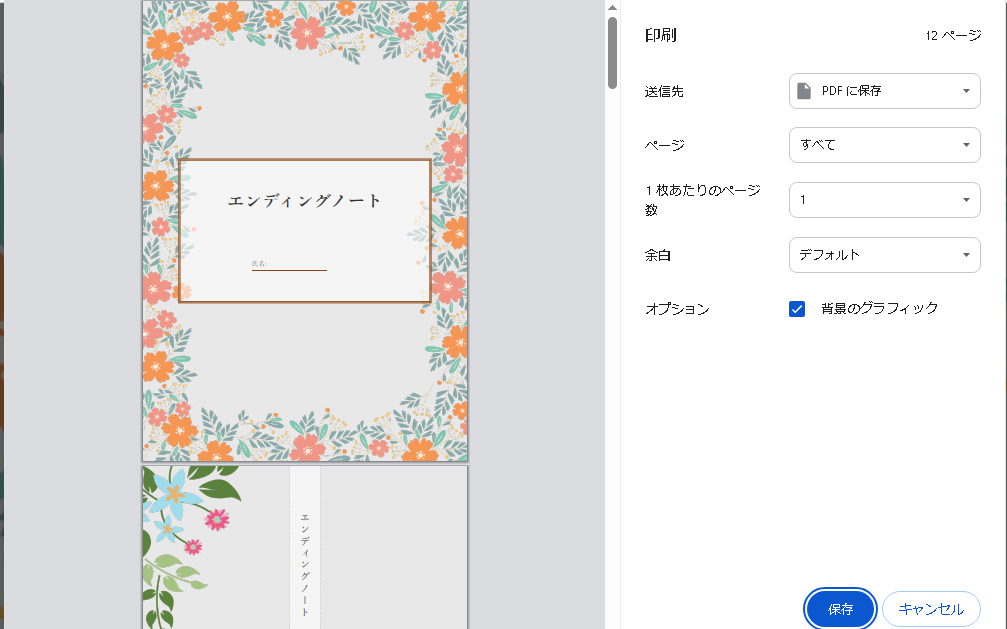Open the 送信先 destination dropdown
This screenshot has height=629, width=1007.
point(884,90)
